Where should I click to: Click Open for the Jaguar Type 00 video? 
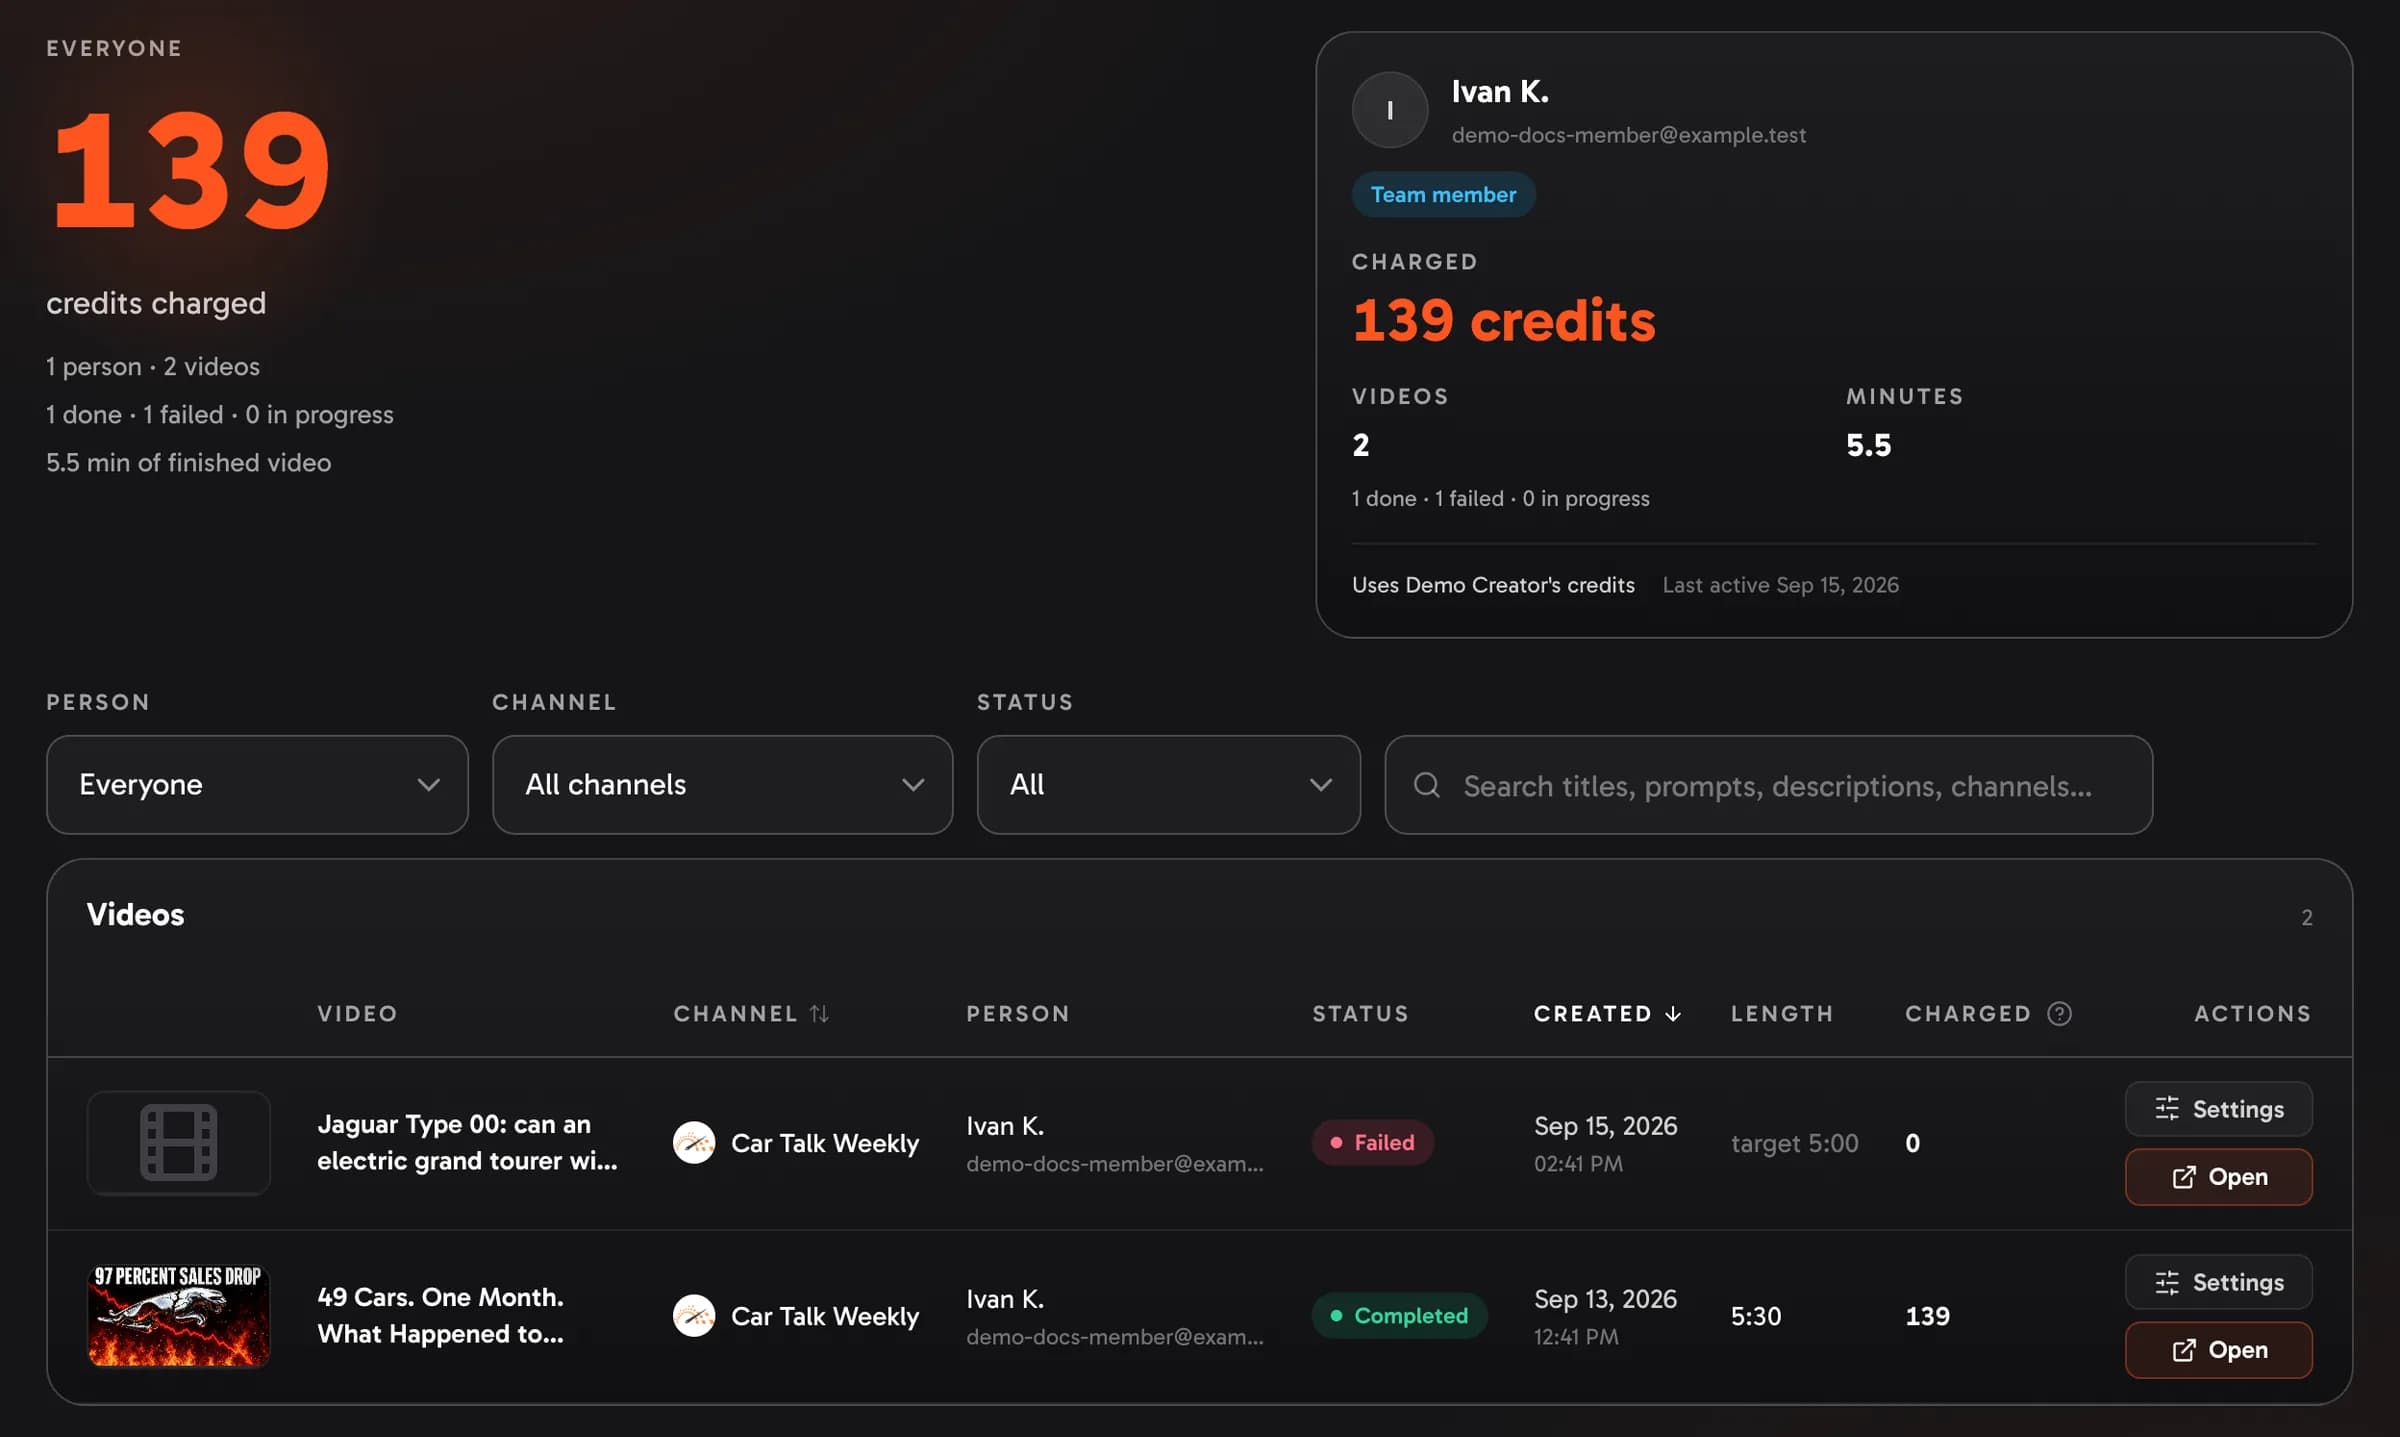2218,1177
